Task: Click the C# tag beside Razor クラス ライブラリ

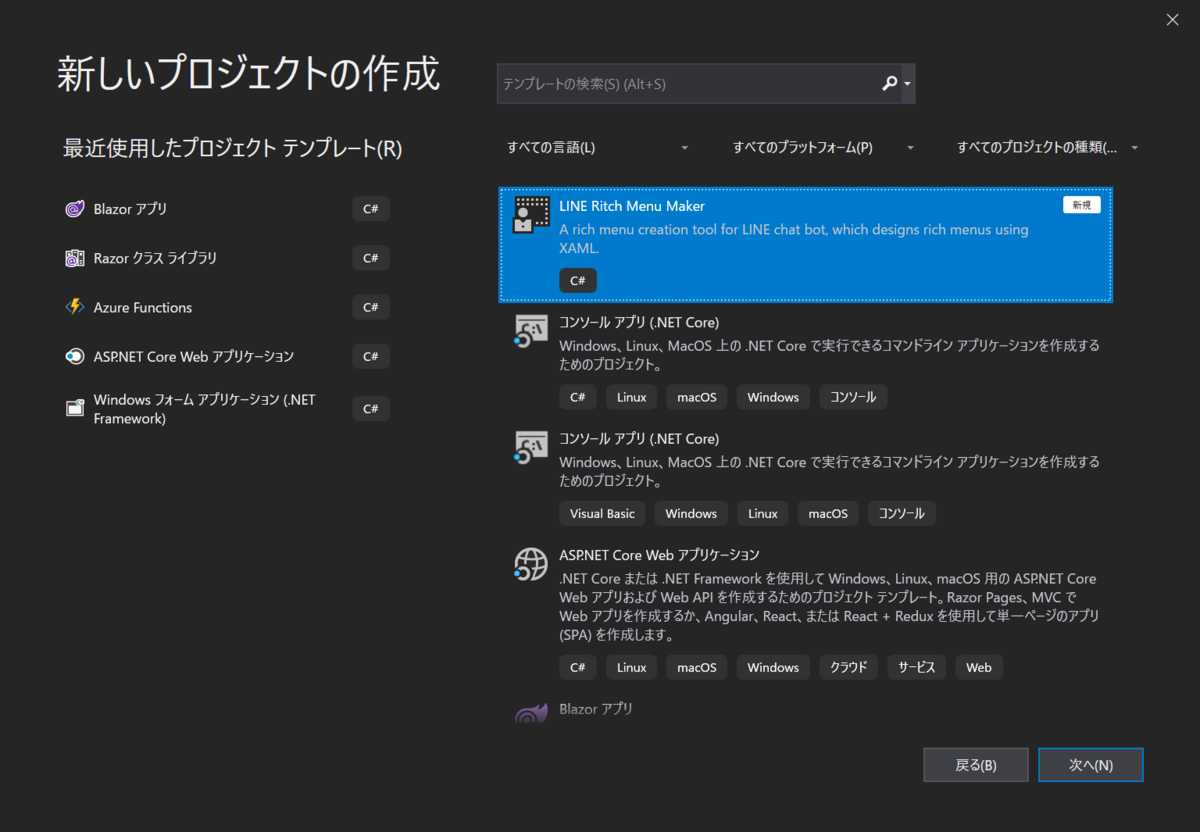Action: [371, 258]
